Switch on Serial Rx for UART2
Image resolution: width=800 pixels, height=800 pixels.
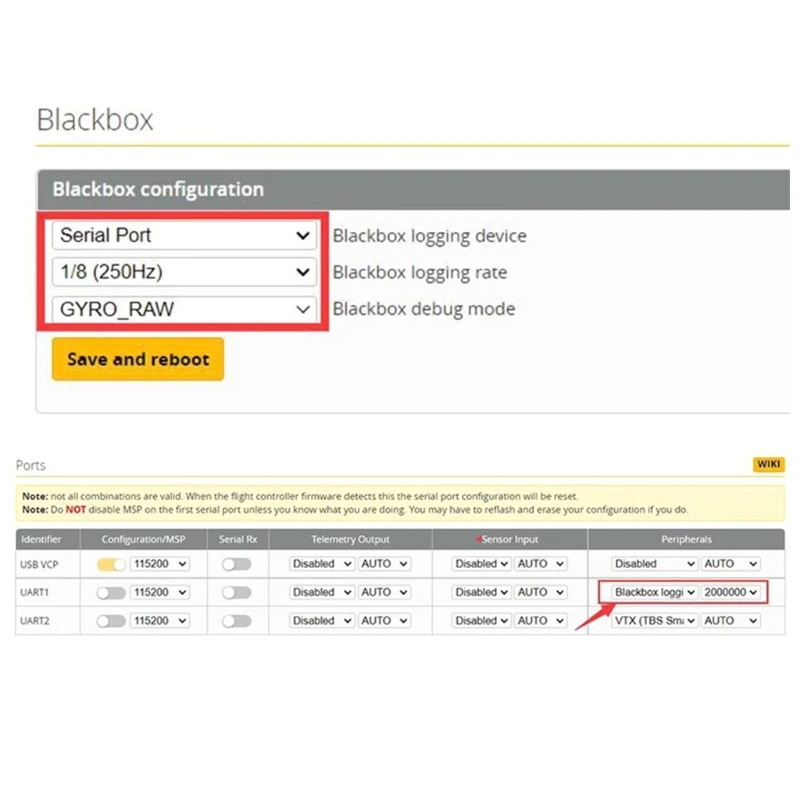click(236, 621)
